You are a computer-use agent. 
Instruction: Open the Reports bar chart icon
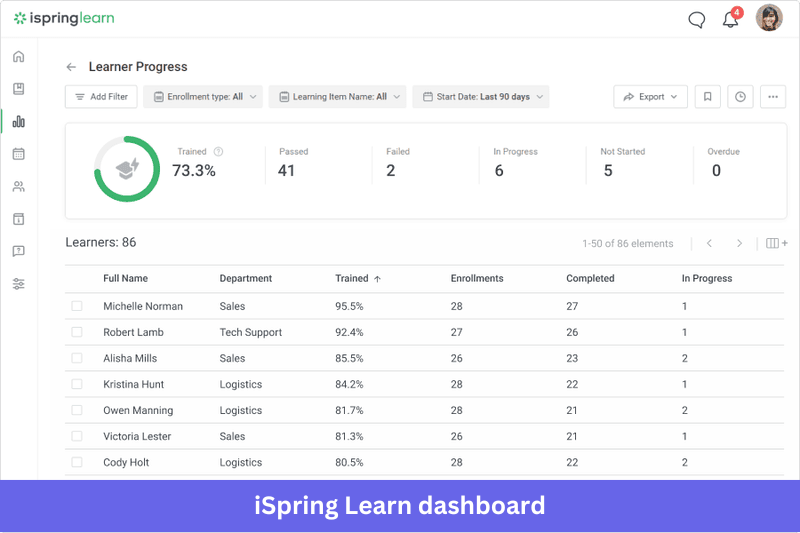click(18, 121)
